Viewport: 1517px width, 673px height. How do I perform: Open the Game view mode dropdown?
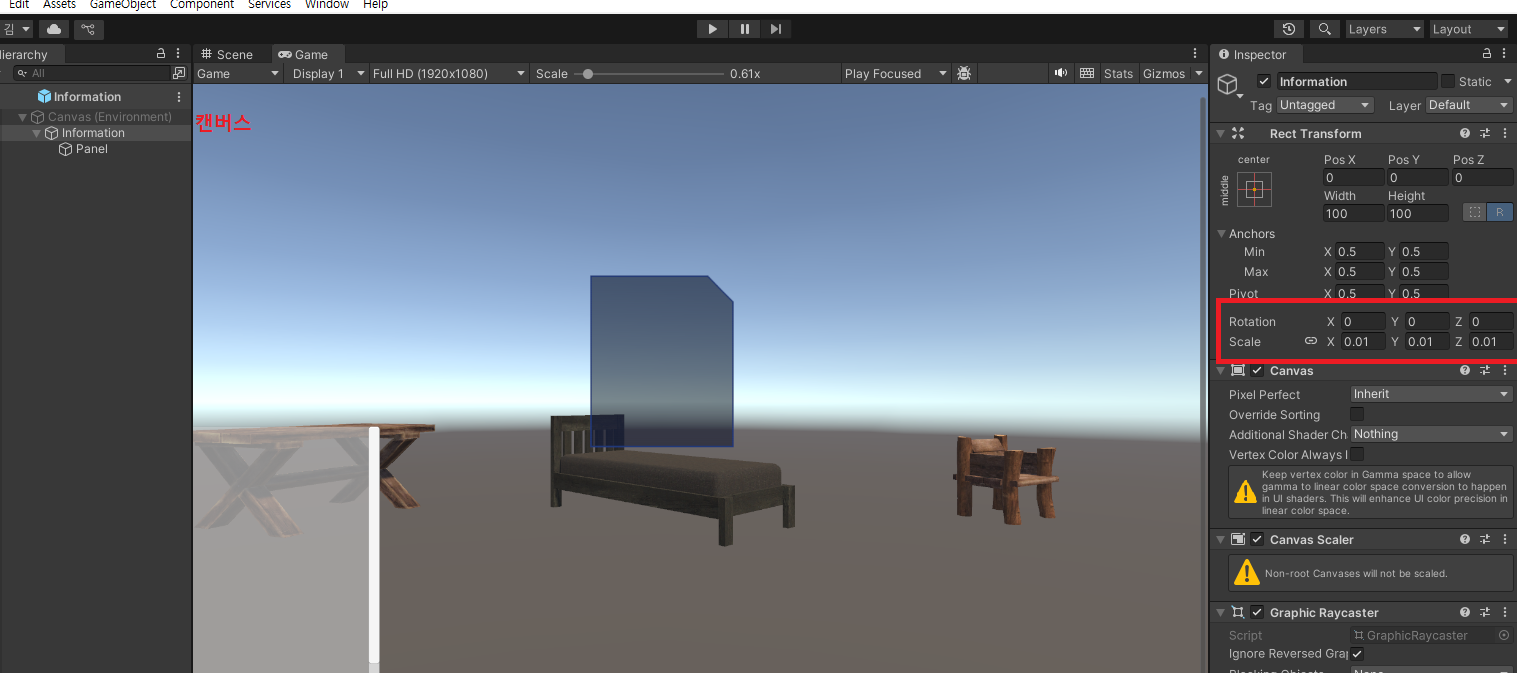tap(239, 73)
